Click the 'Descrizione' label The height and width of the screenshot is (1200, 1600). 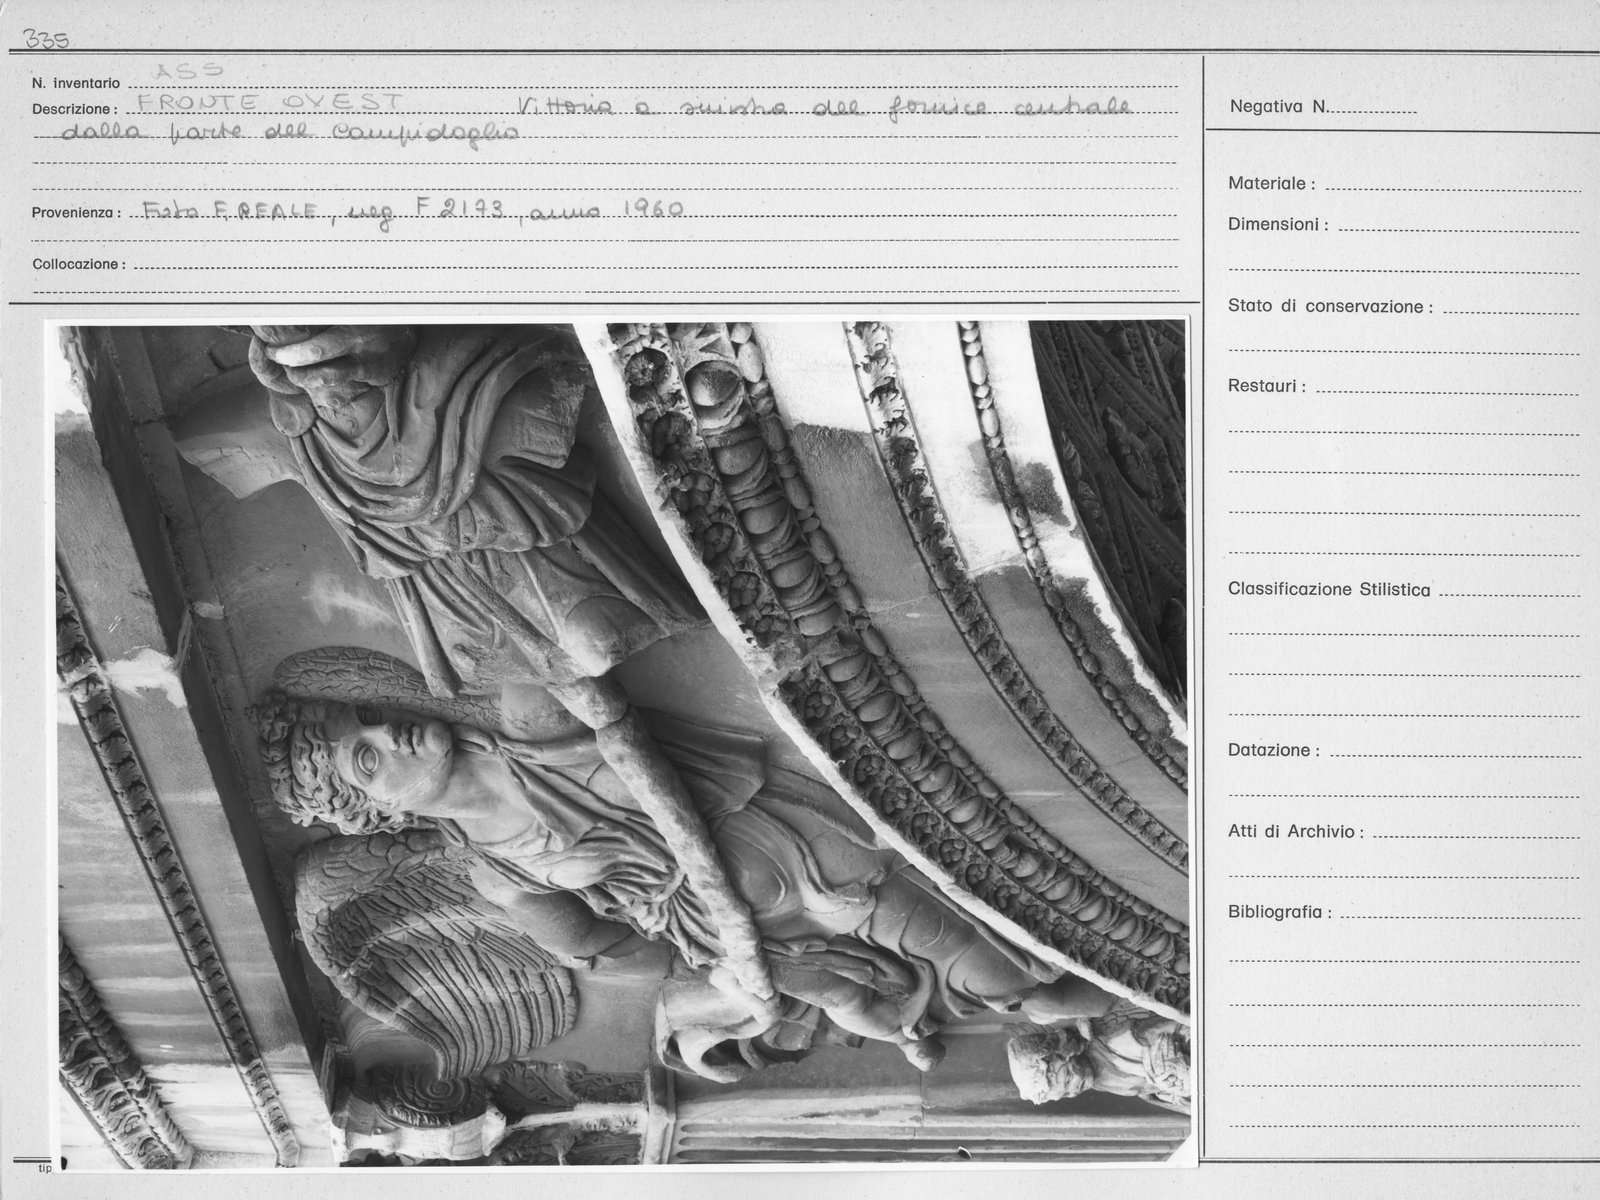click(x=75, y=110)
